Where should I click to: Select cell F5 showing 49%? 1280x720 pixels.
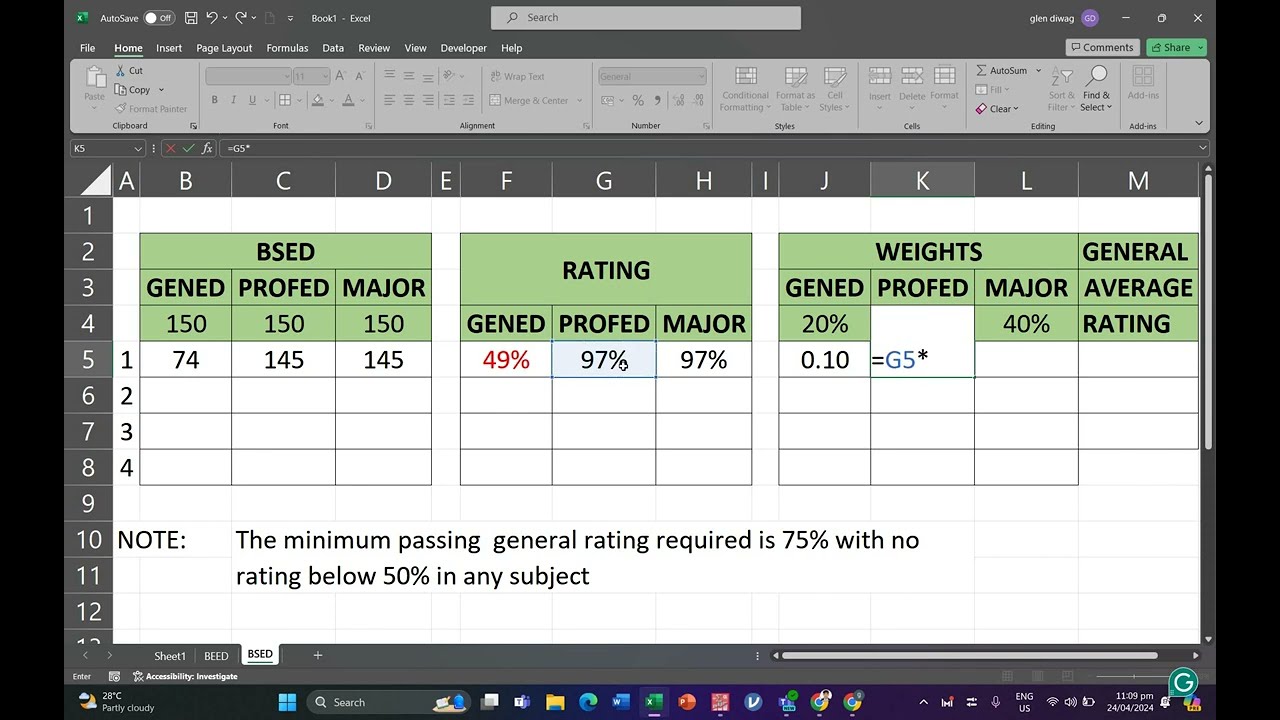click(x=506, y=360)
